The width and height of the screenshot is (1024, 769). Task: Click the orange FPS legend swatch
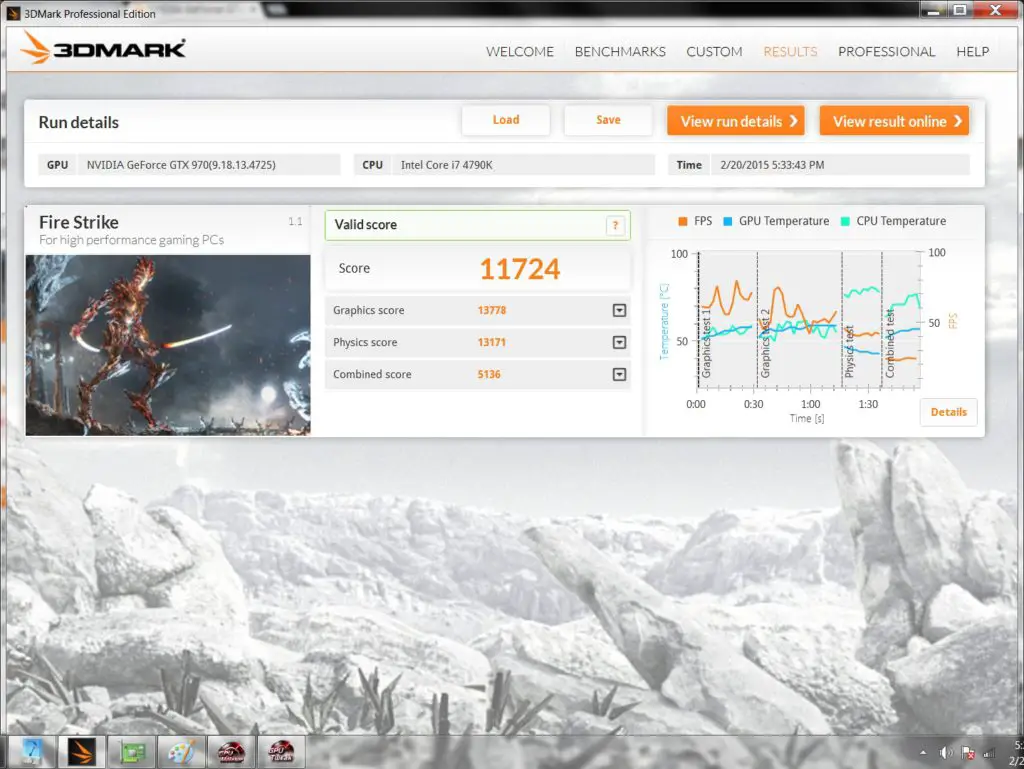pyautogui.click(x=682, y=221)
